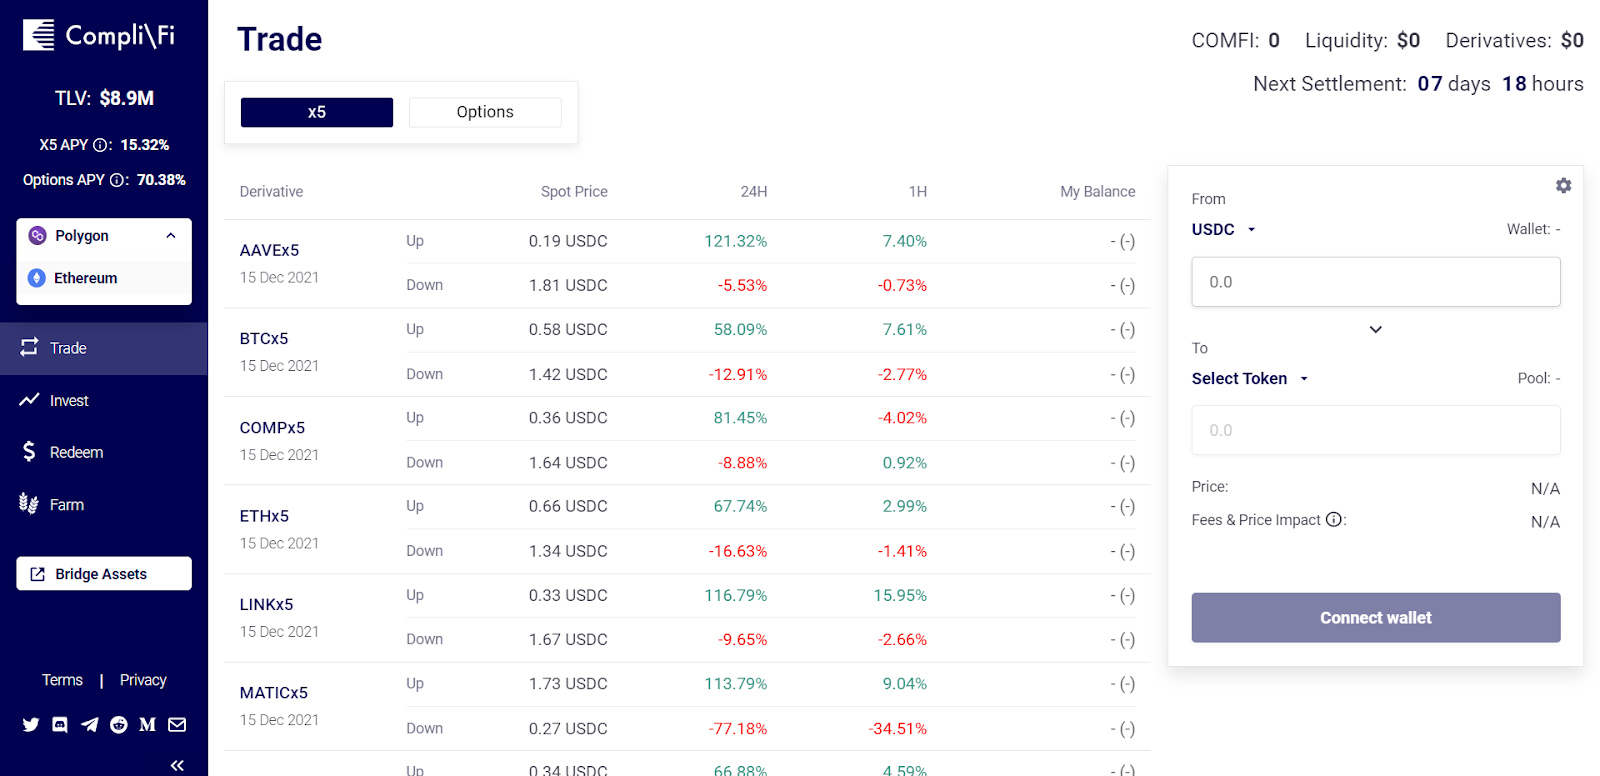Select the LINKx5 derivative name
Screen dimensions: 1600x776
pos(266,605)
